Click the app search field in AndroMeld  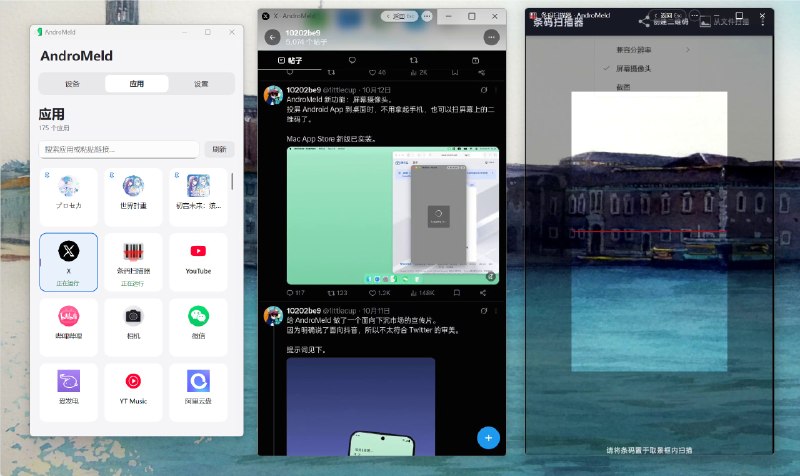tap(119, 149)
